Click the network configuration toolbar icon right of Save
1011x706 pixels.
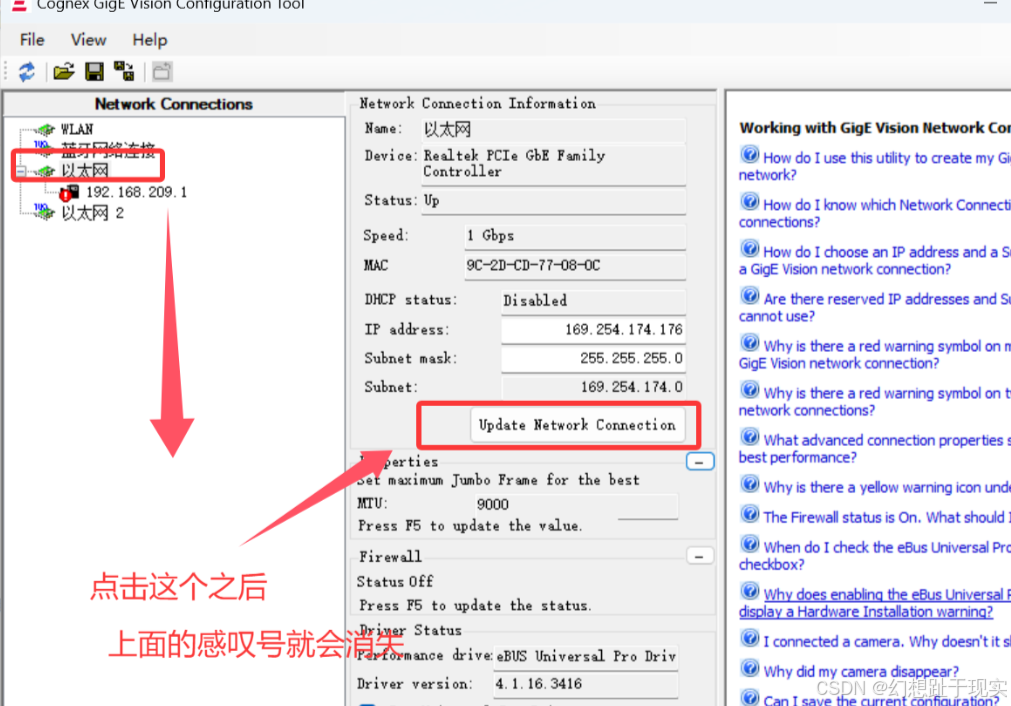[x=124, y=72]
